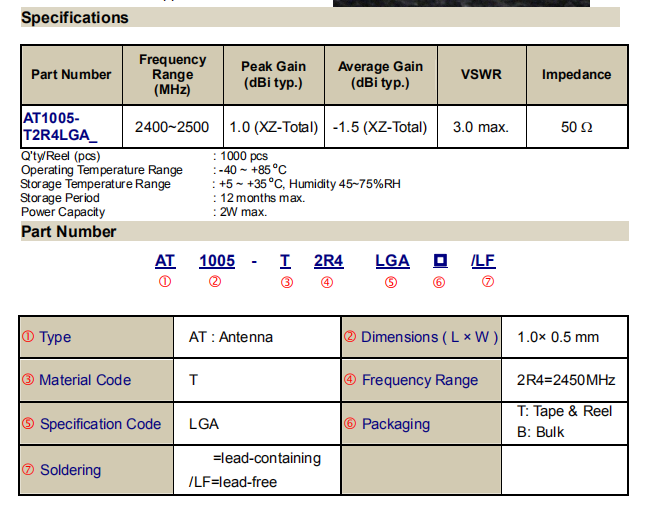Click the 'Specifications' section heading
The width and height of the screenshot is (651, 509).
coord(75,18)
